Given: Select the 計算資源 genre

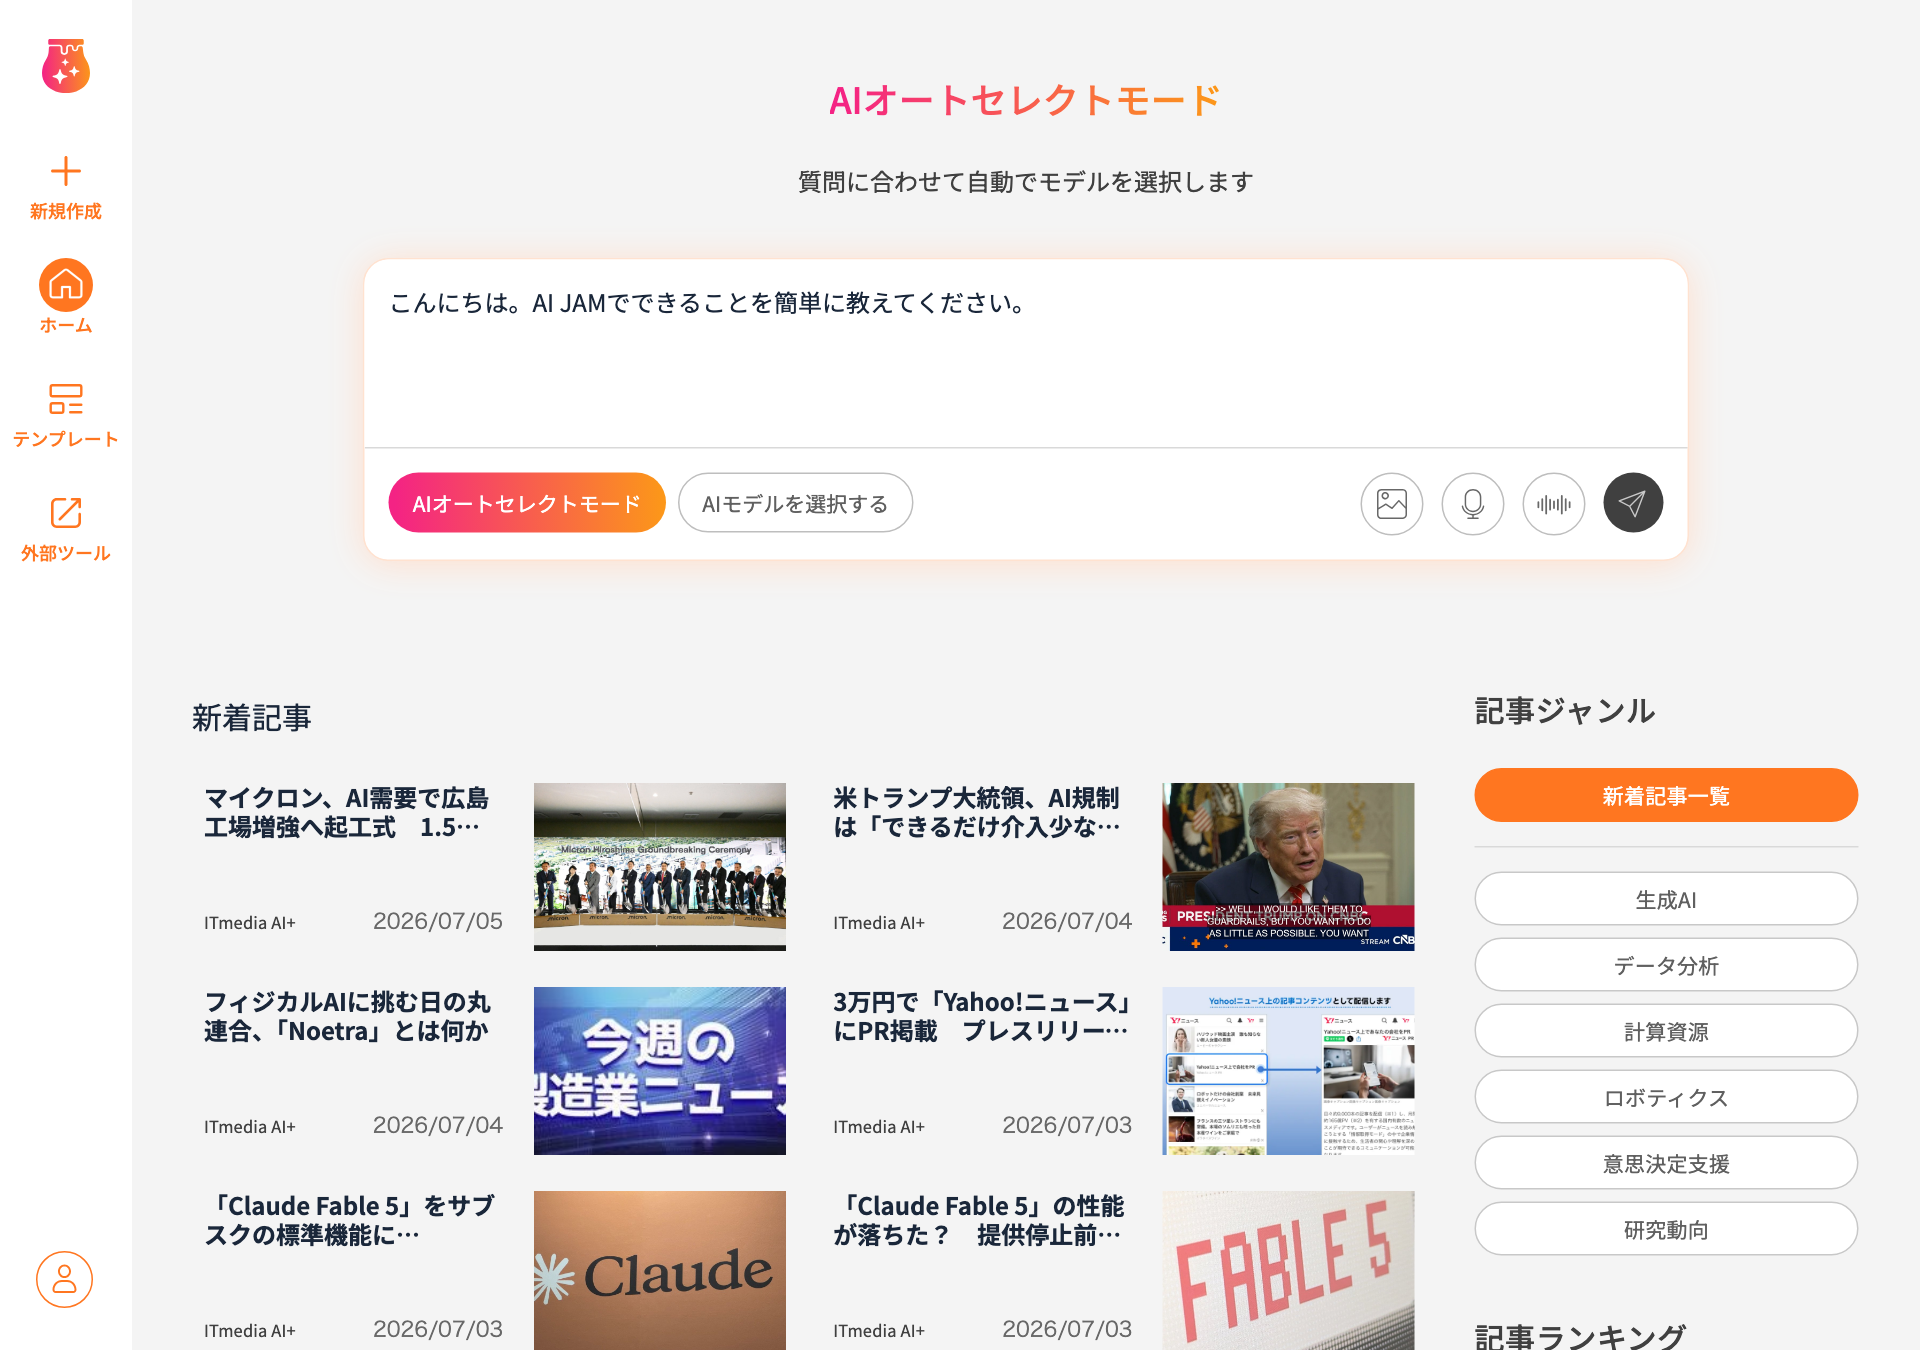Looking at the screenshot, I should click(1666, 1031).
